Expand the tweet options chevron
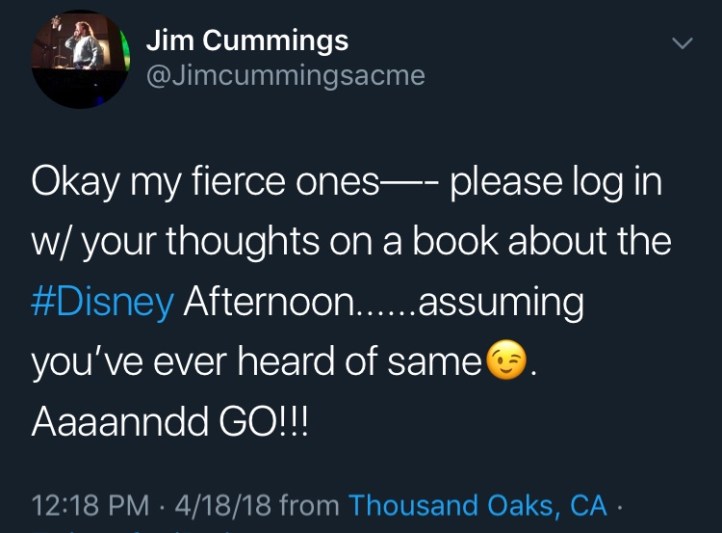Image resolution: width=722 pixels, height=533 pixels. (681, 43)
